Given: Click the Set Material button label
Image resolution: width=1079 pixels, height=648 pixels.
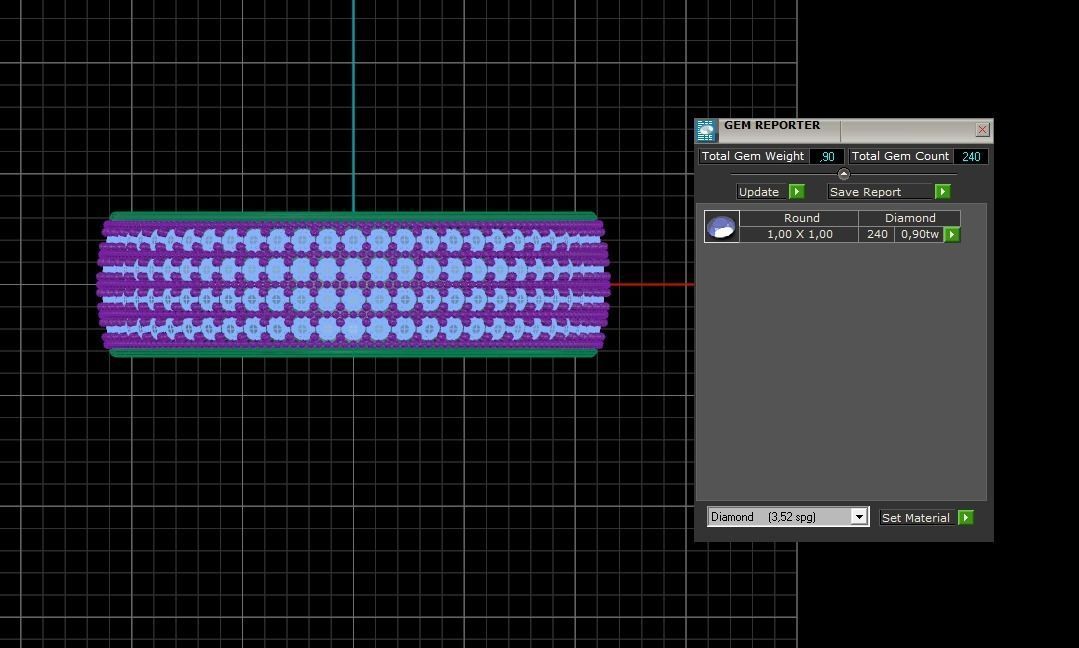Looking at the screenshot, I should 916,518.
